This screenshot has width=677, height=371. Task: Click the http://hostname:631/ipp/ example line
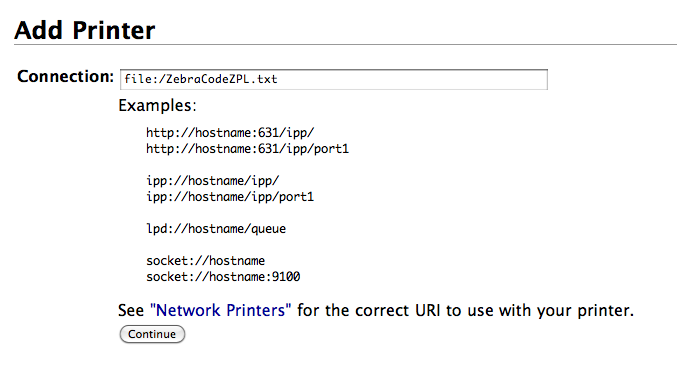coord(230,133)
